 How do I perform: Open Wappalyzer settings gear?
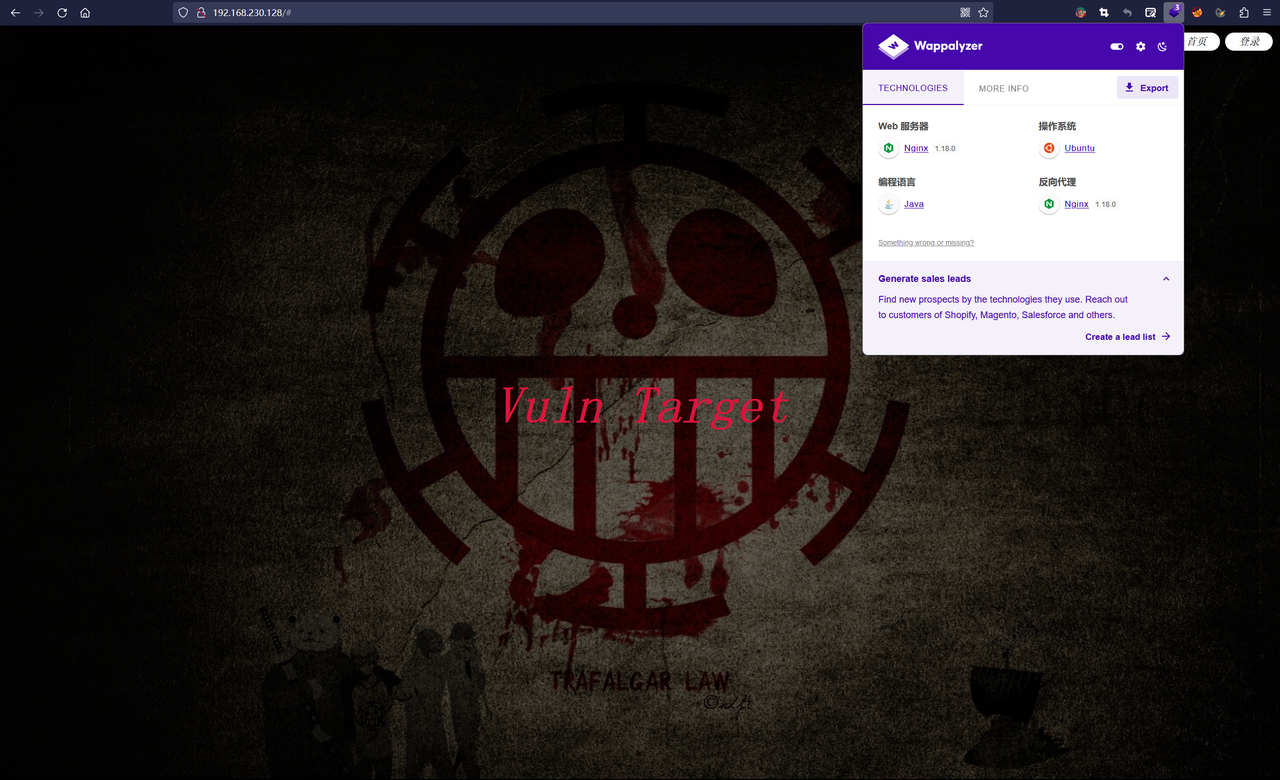[x=1140, y=47]
